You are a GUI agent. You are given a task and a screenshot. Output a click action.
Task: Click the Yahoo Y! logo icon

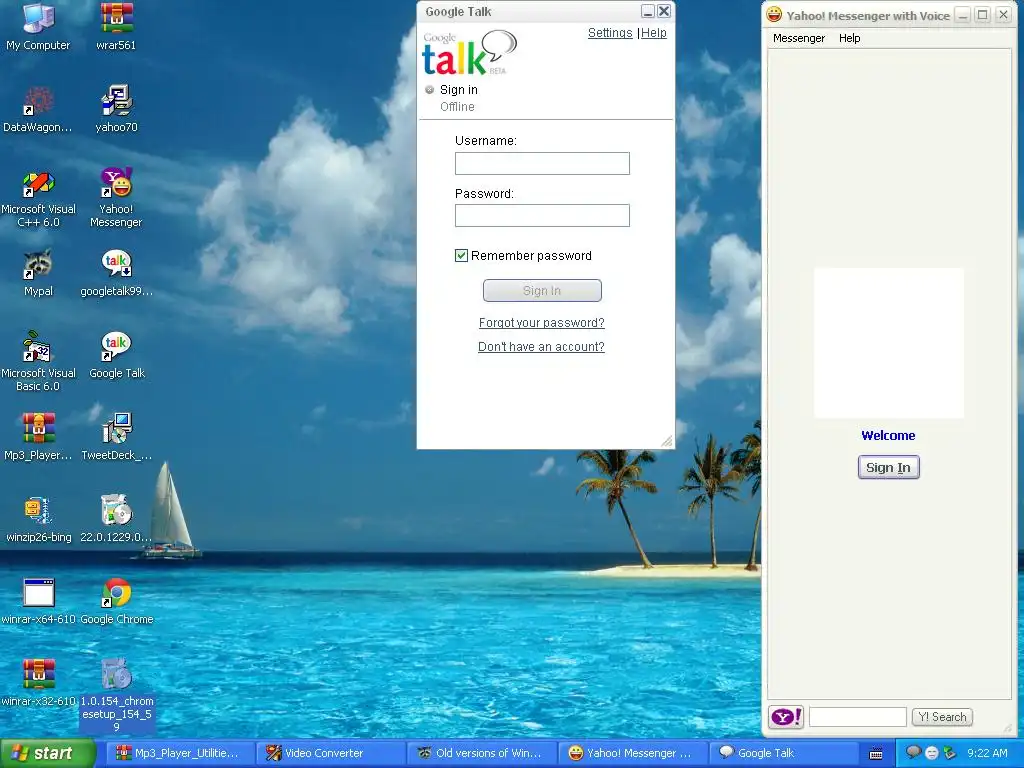(786, 717)
